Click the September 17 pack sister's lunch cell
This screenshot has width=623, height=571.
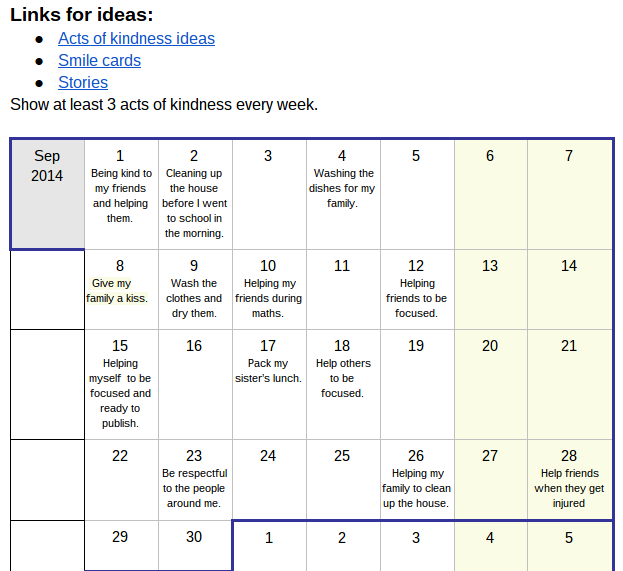(x=269, y=385)
